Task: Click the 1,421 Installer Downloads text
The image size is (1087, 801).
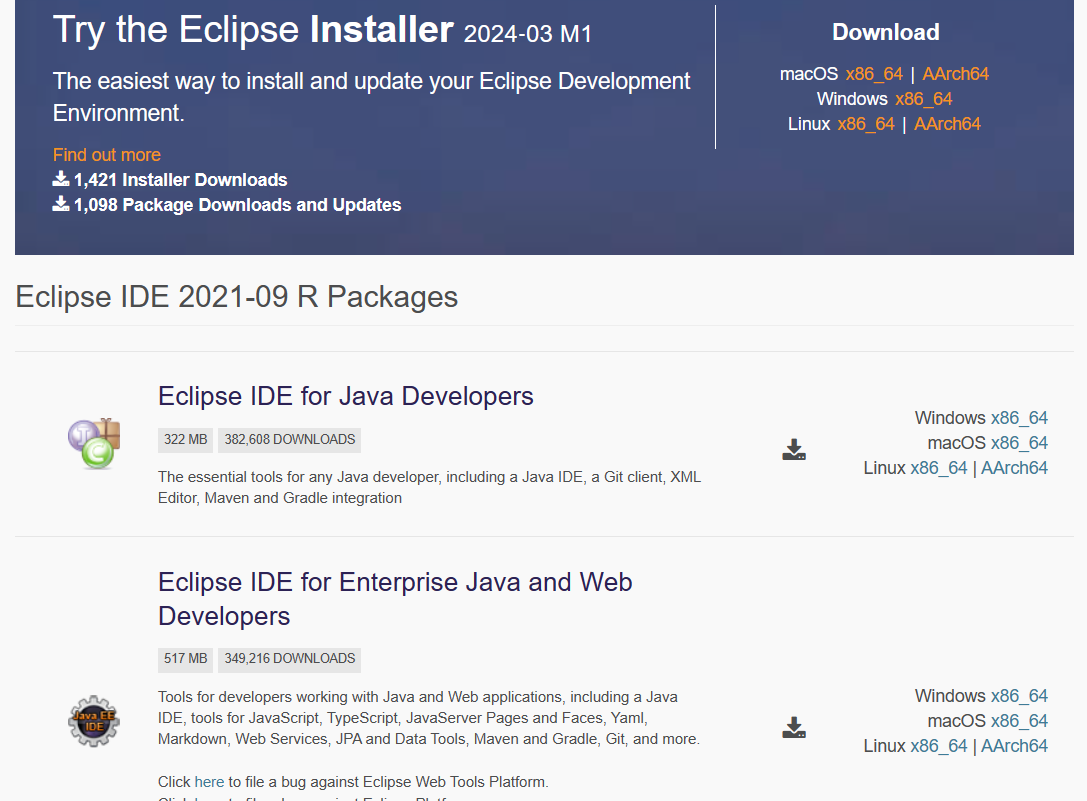Action: [x=180, y=180]
